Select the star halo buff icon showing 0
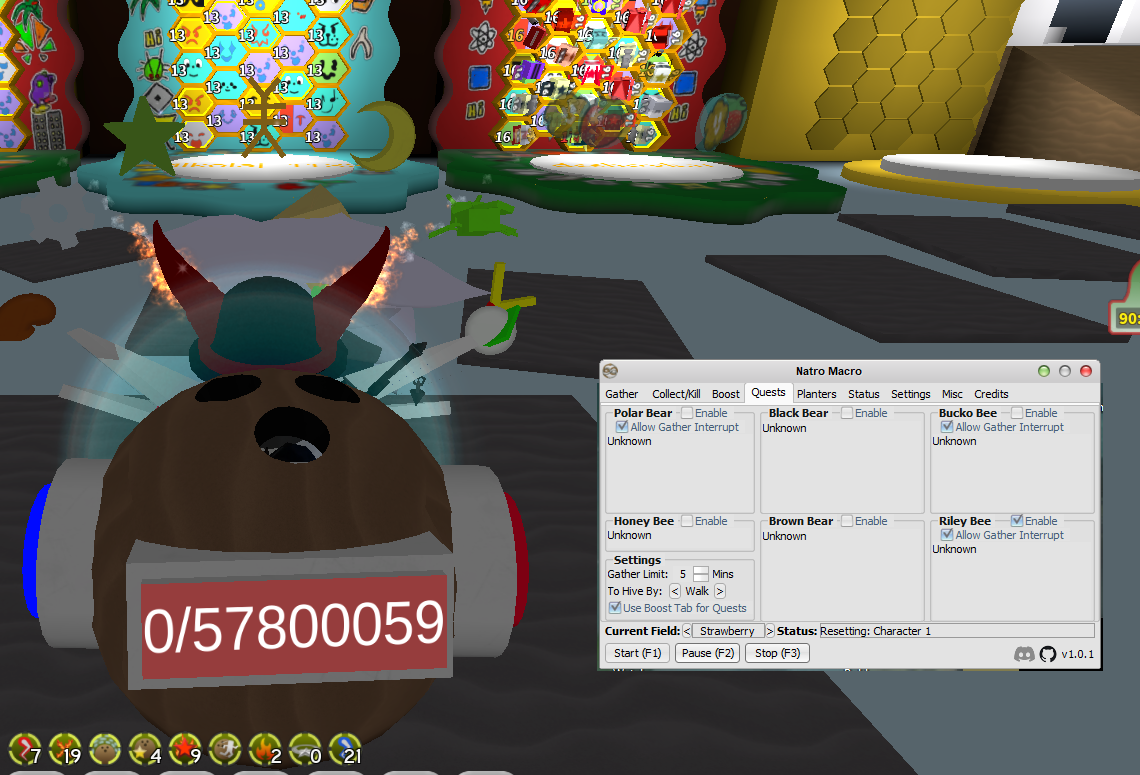 (305, 749)
